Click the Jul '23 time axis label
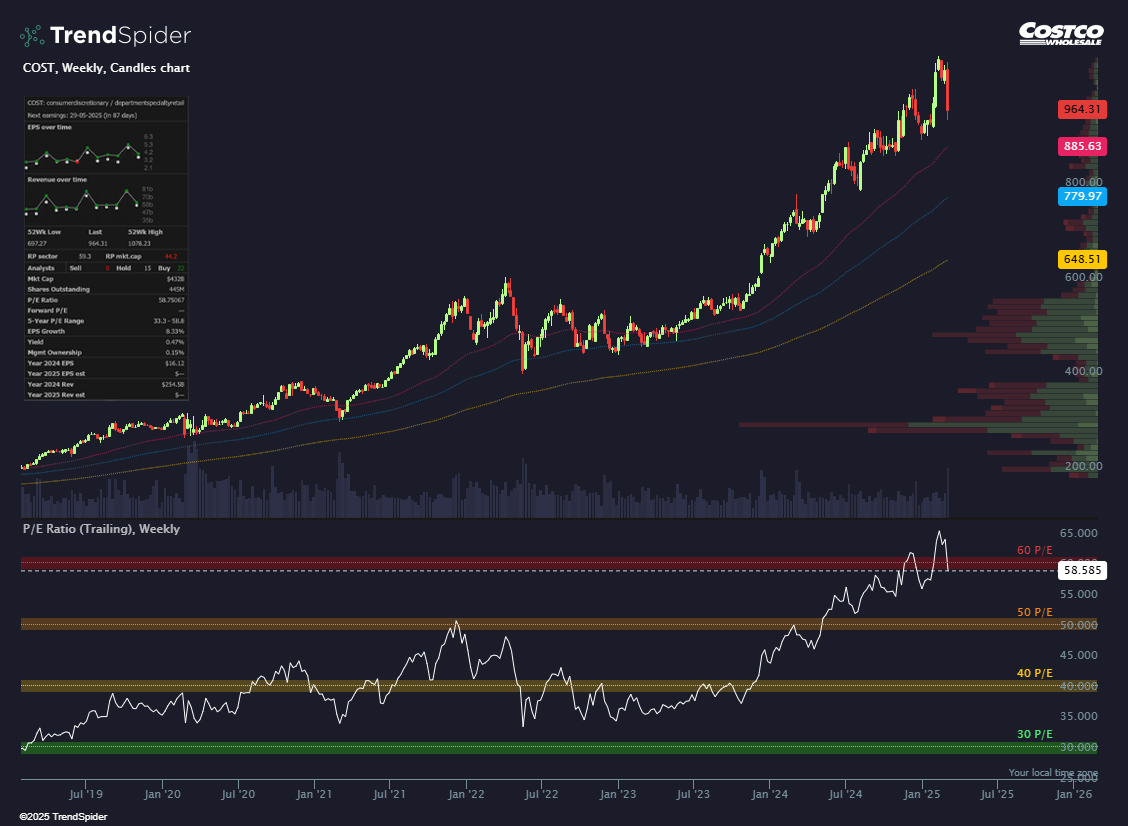1128x826 pixels. tap(693, 794)
